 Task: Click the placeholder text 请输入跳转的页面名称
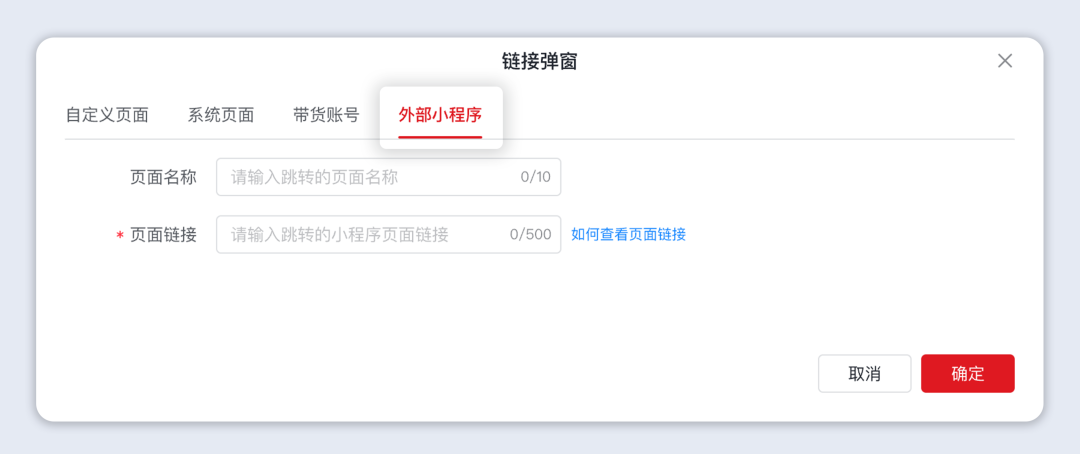coord(314,177)
